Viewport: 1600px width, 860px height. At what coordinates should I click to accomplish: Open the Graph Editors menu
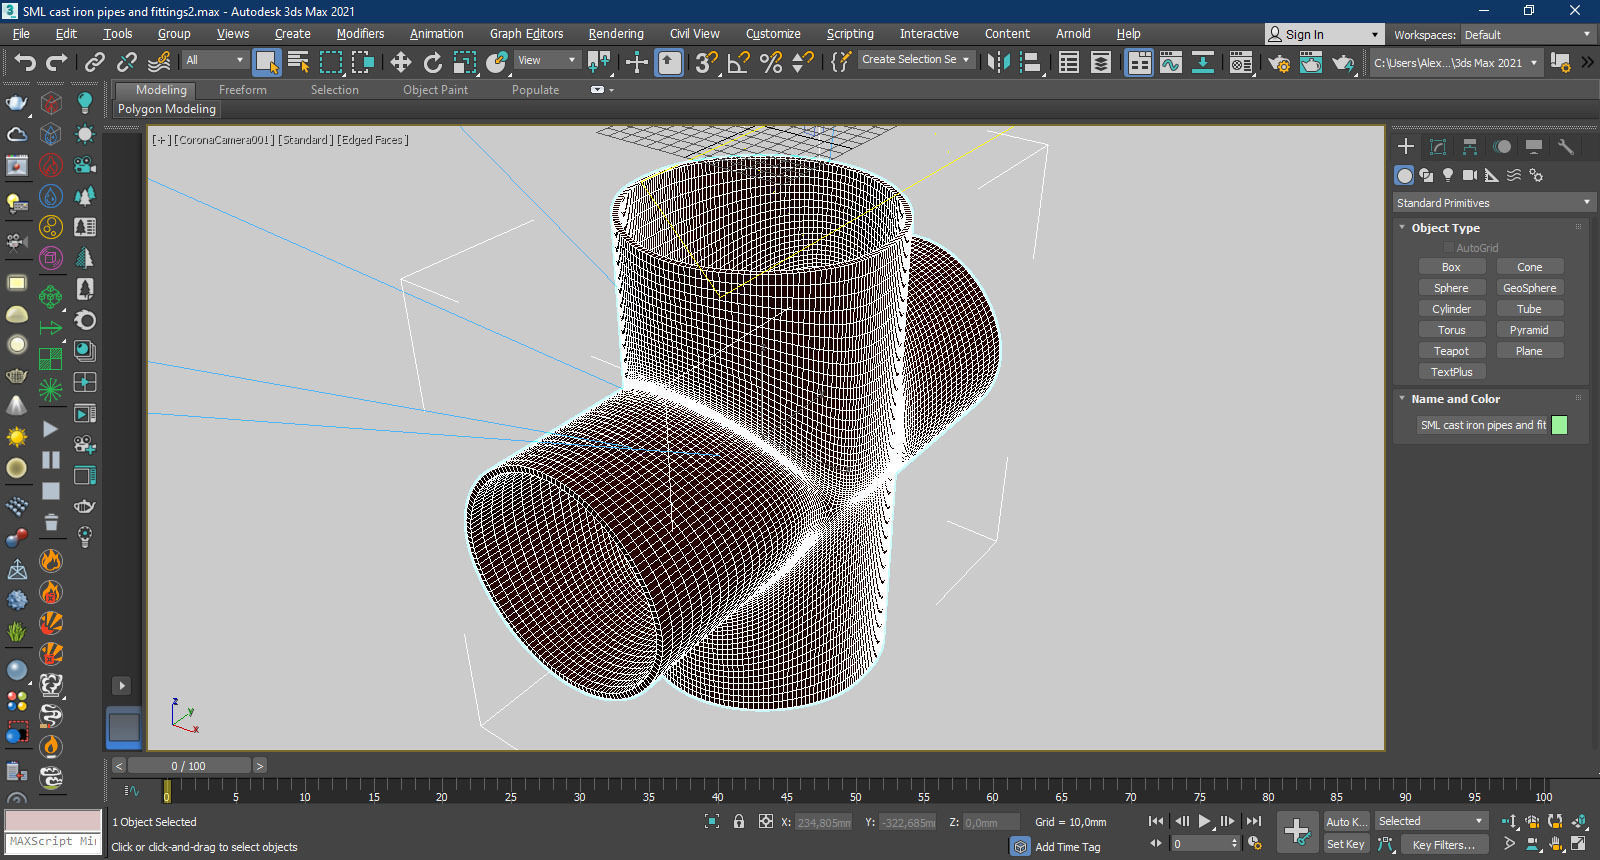[526, 34]
